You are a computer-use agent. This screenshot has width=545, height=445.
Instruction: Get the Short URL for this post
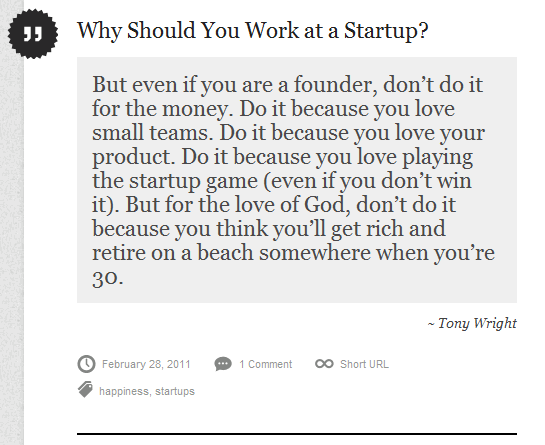point(364,364)
